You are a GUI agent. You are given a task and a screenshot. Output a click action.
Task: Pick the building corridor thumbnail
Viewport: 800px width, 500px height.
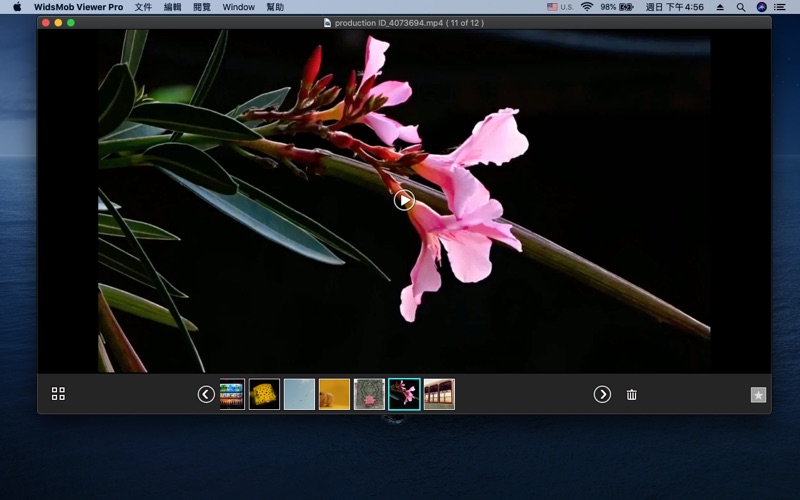tap(439, 394)
